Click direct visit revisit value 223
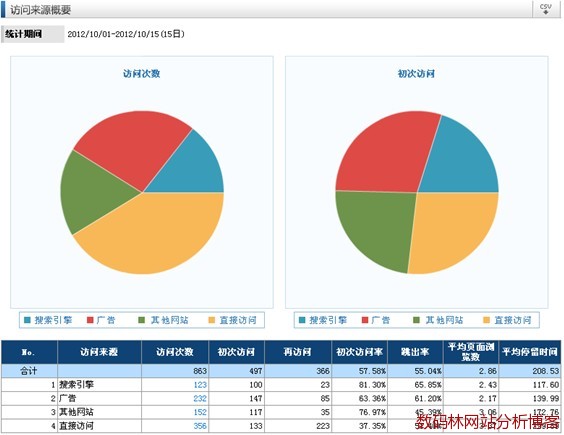 tap(323, 426)
